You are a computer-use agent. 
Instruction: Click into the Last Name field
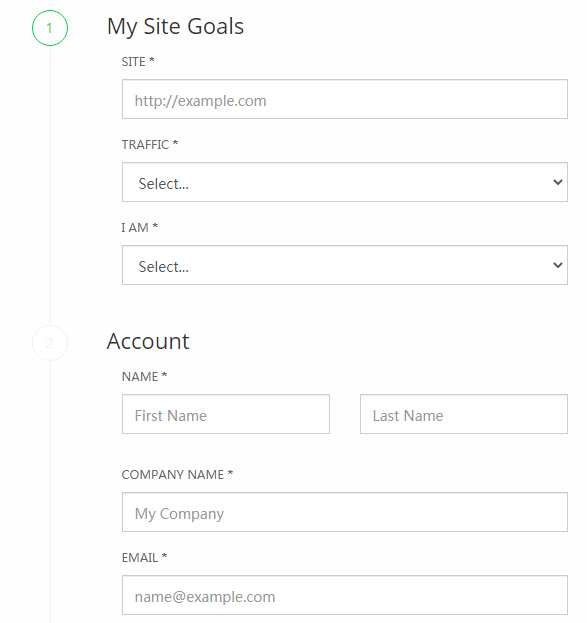[x=464, y=414]
